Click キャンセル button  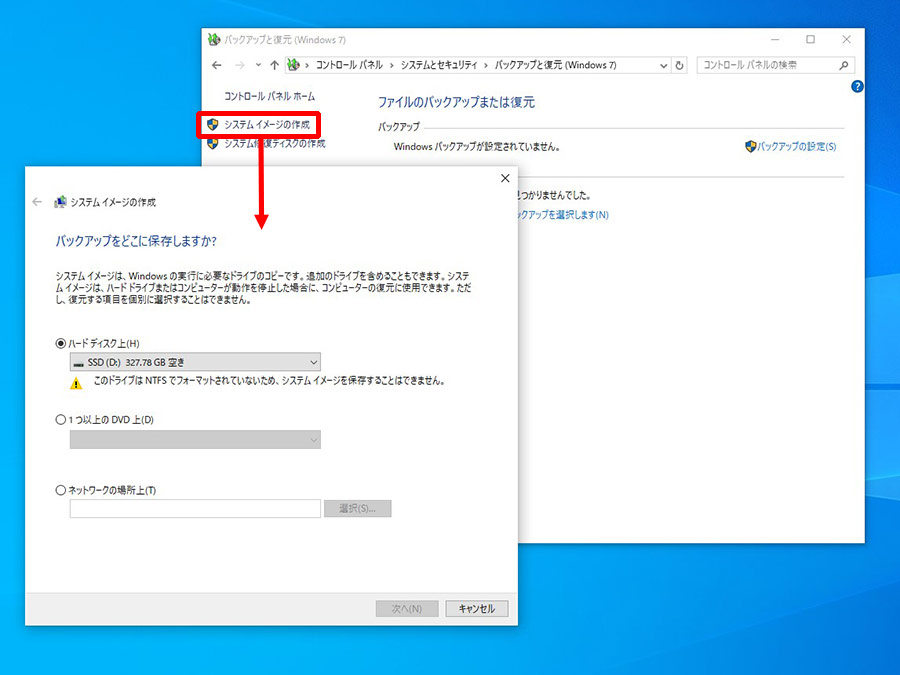click(477, 608)
